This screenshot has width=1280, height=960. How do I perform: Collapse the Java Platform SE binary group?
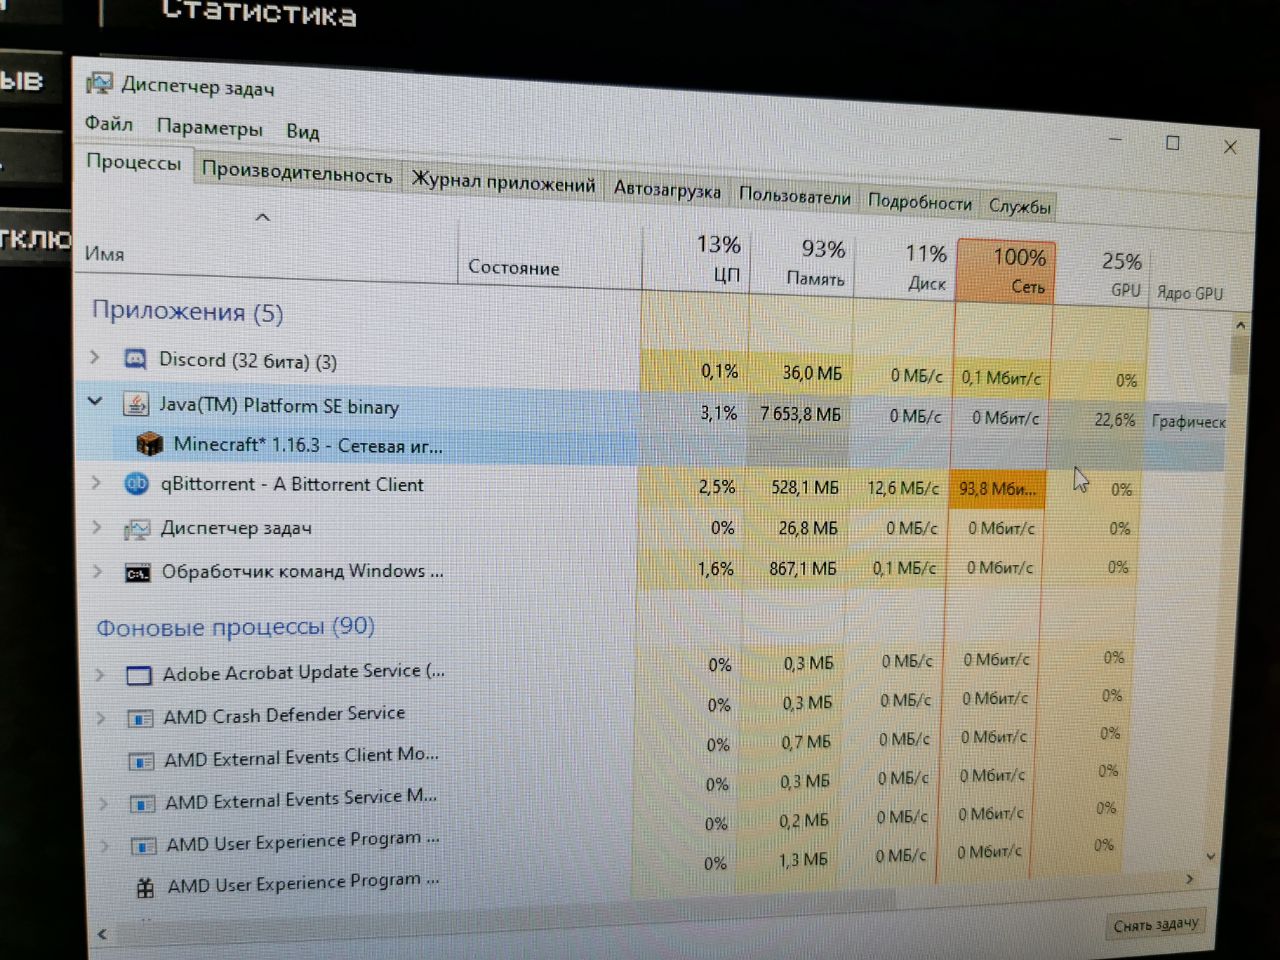[95, 401]
